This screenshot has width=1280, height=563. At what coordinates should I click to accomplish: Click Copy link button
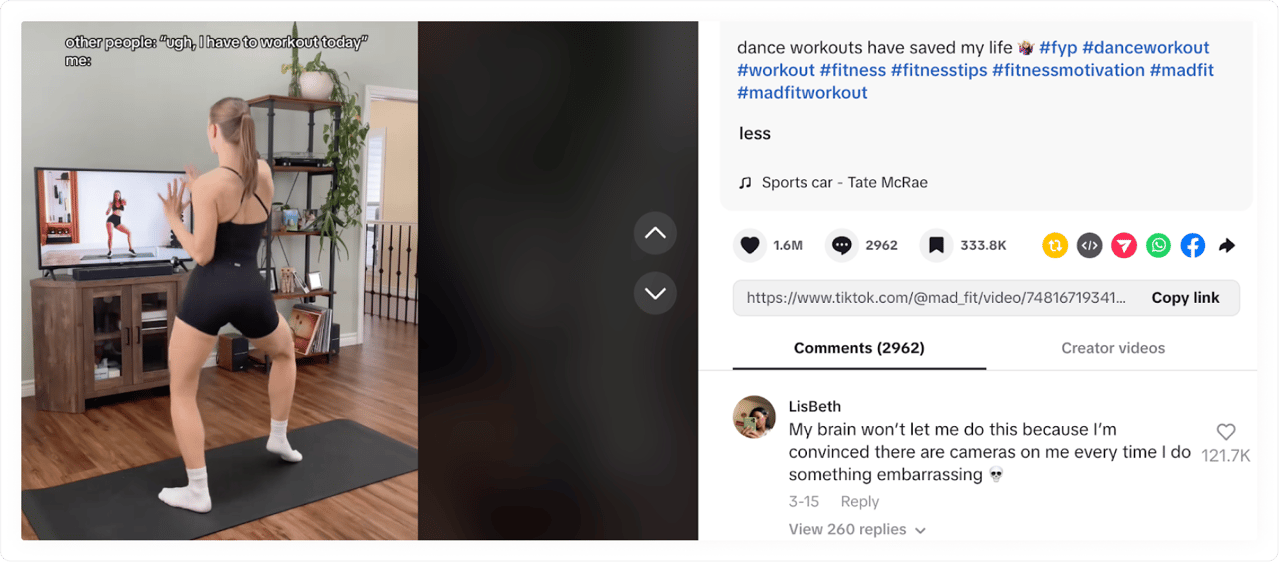coord(1185,298)
